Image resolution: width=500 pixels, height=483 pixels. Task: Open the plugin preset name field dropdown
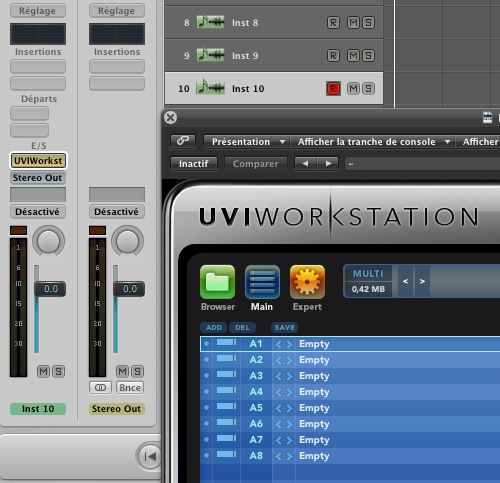422,164
